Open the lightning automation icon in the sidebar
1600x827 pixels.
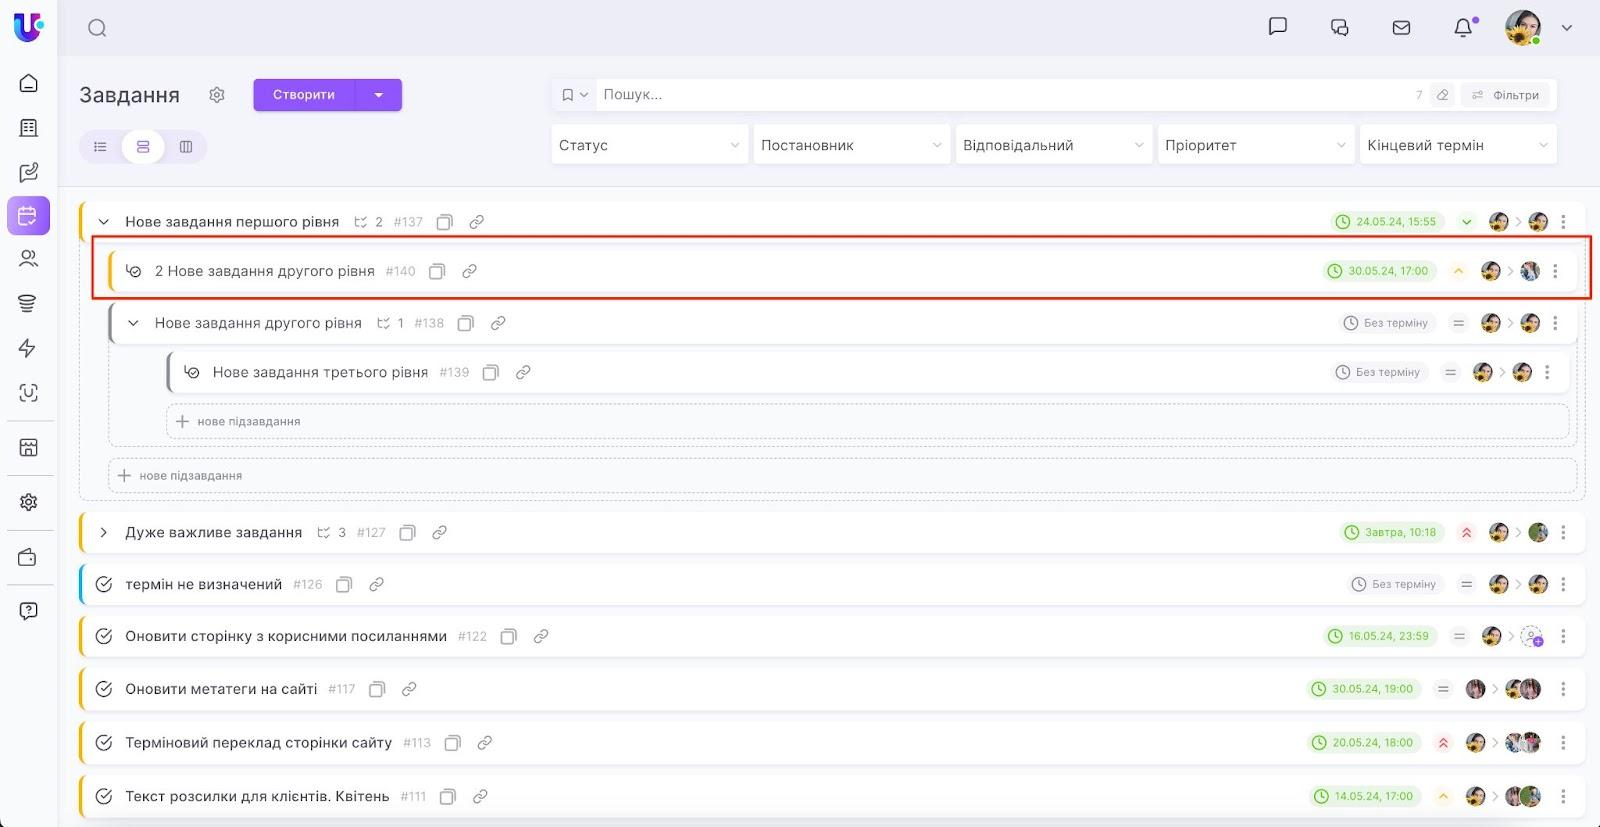(28, 348)
